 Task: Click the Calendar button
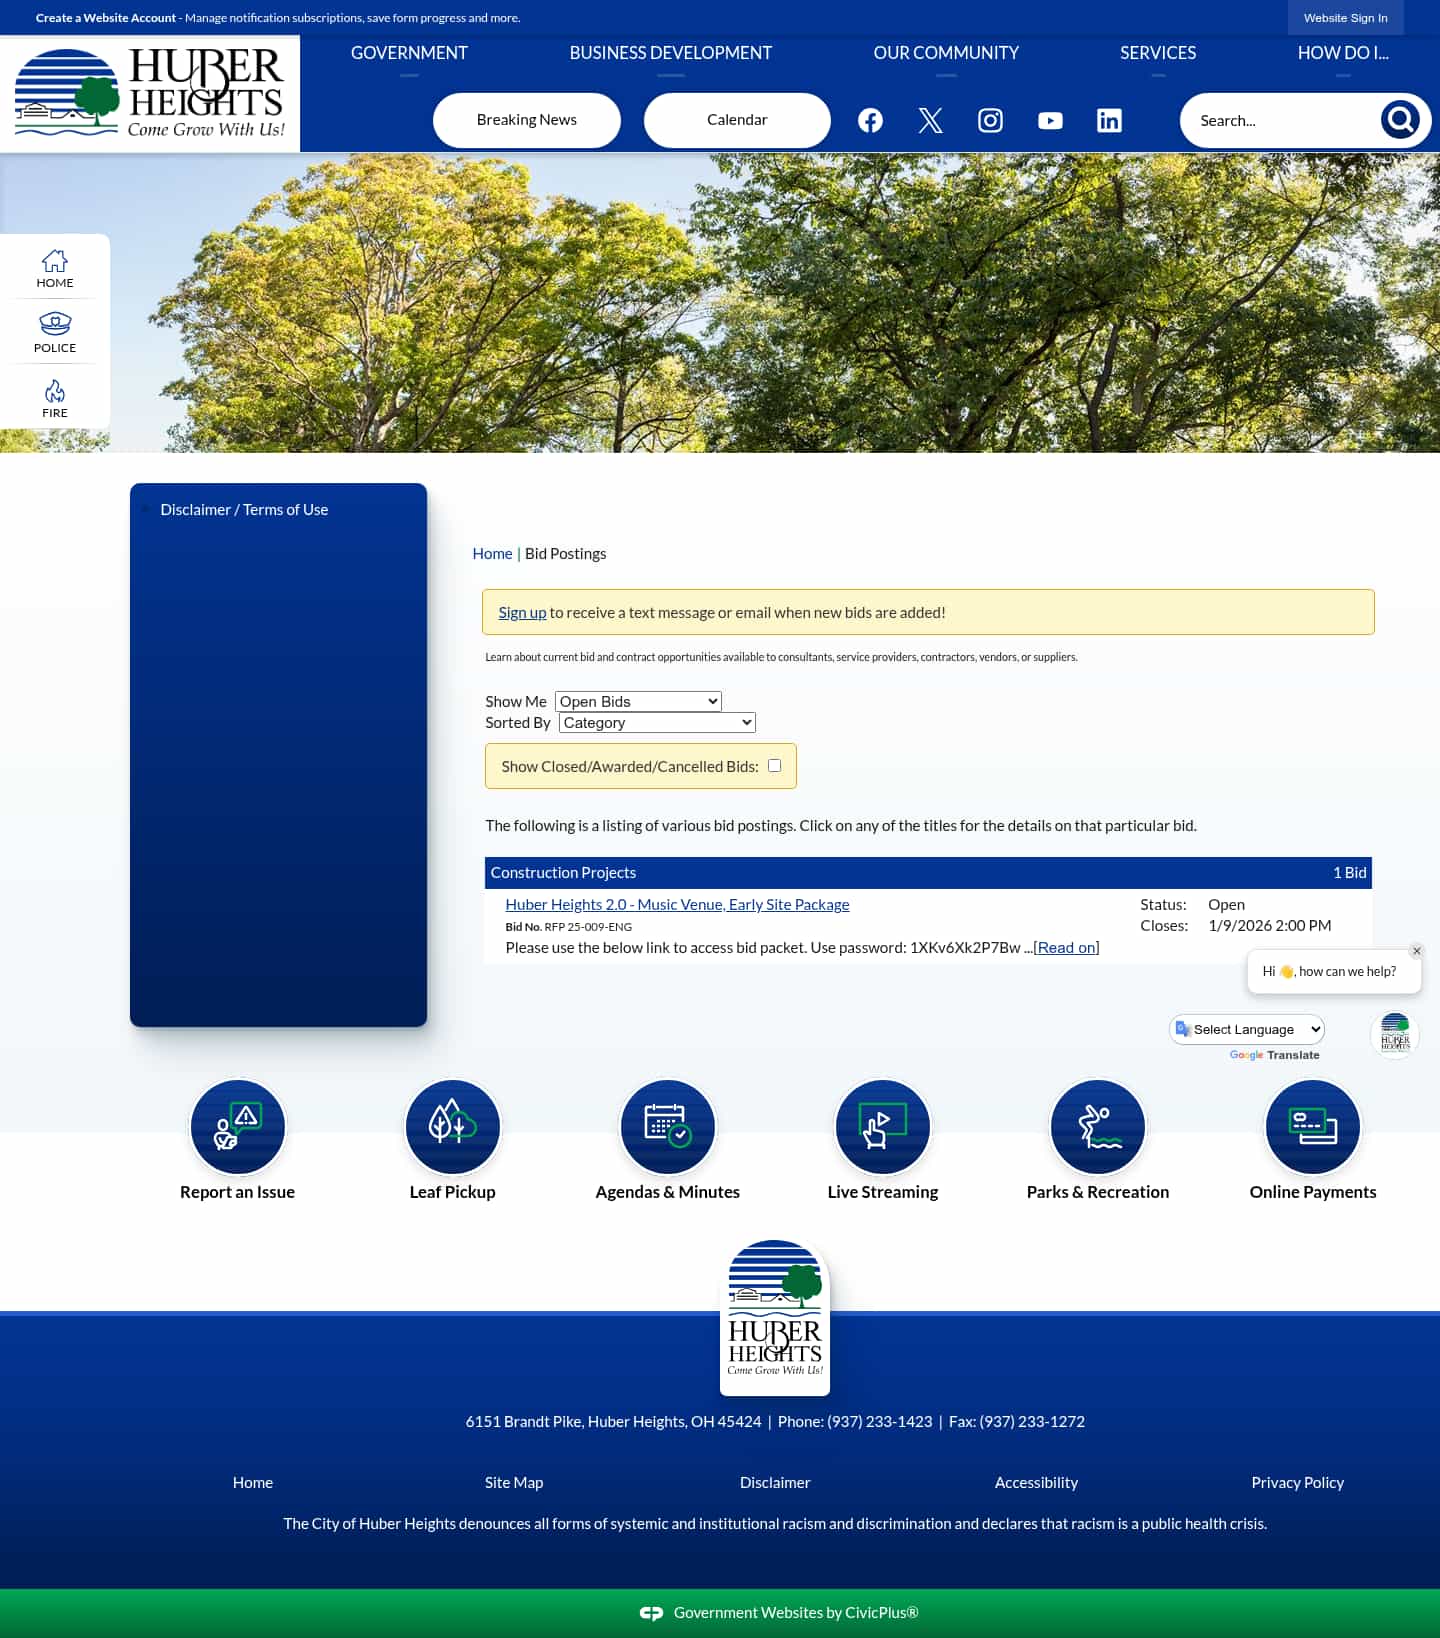(737, 120)
